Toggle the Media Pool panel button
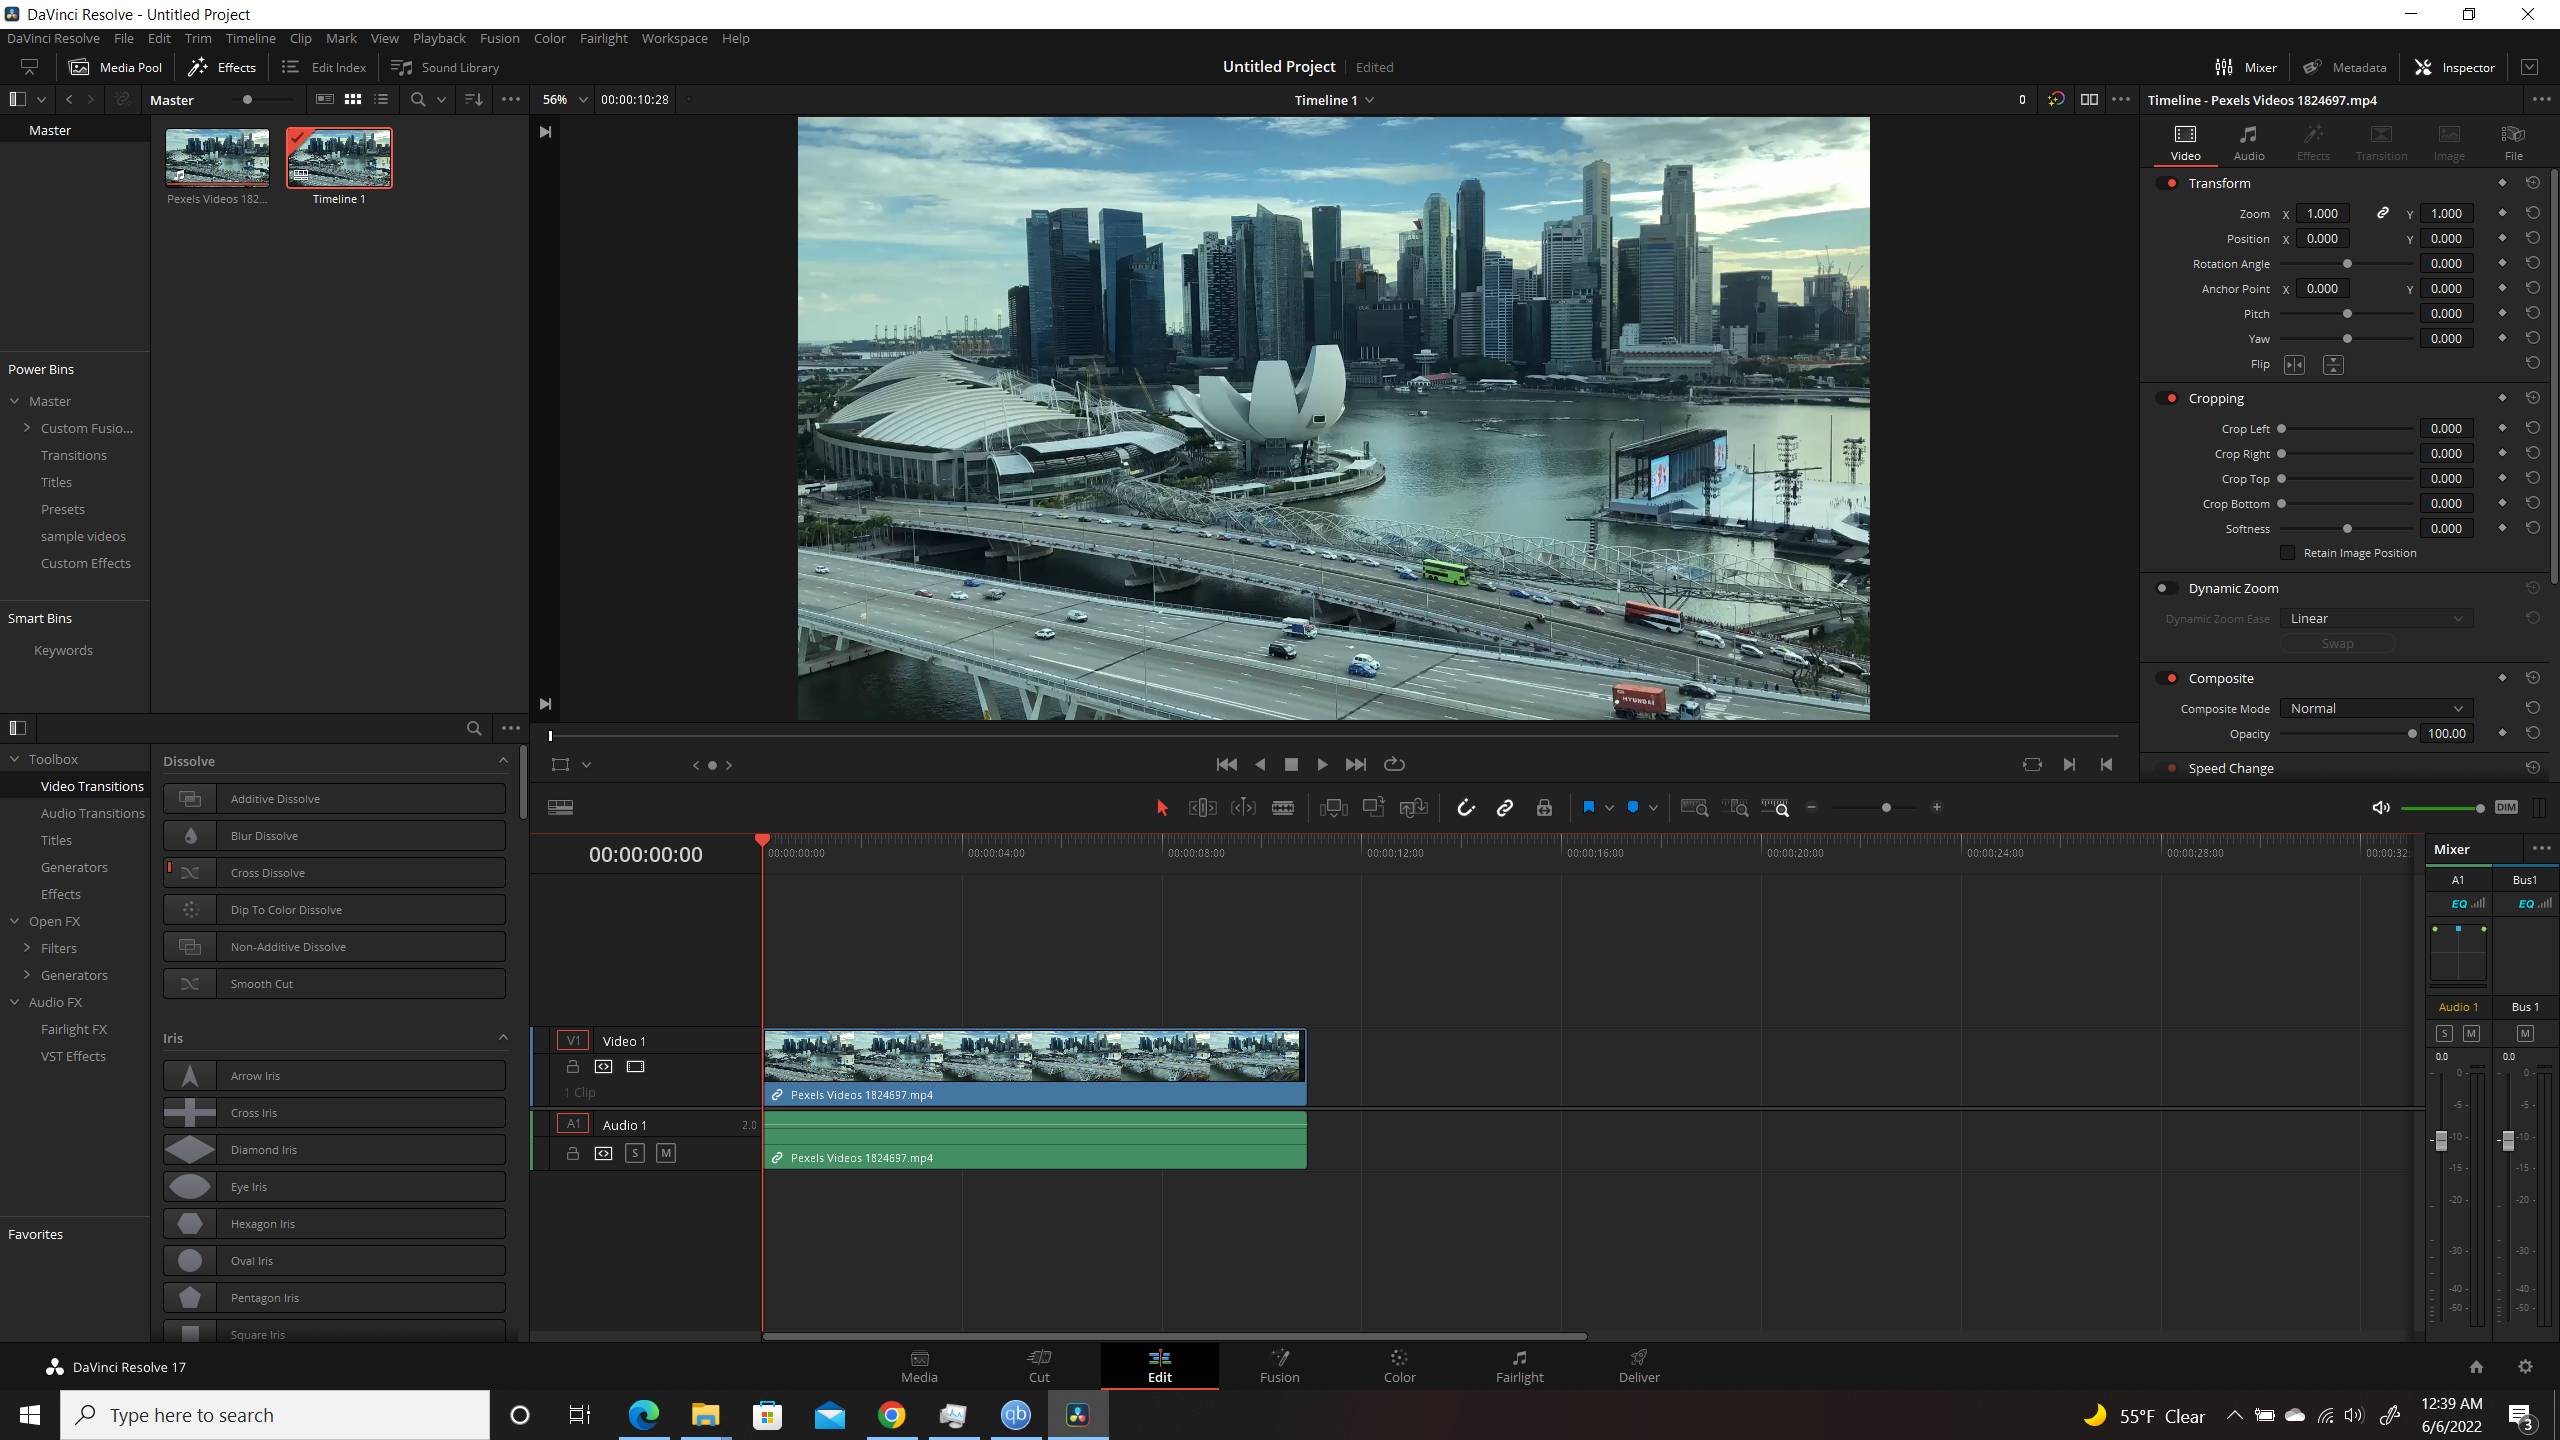Screen dimensions: 2560x1440 [x=115, y=67]
